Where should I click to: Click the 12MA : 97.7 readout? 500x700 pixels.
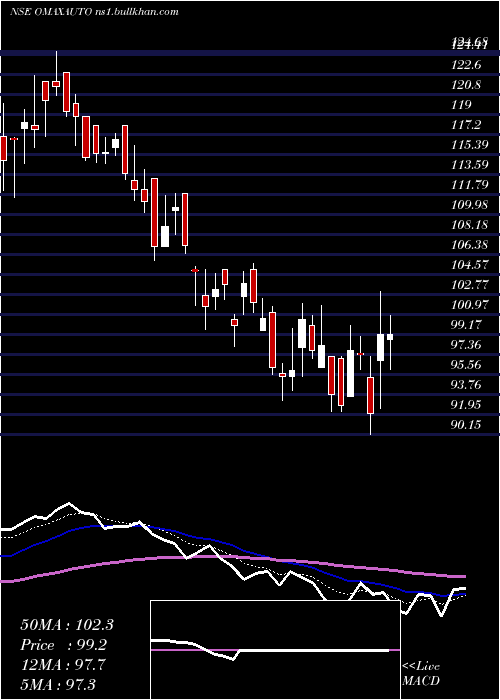63,665
